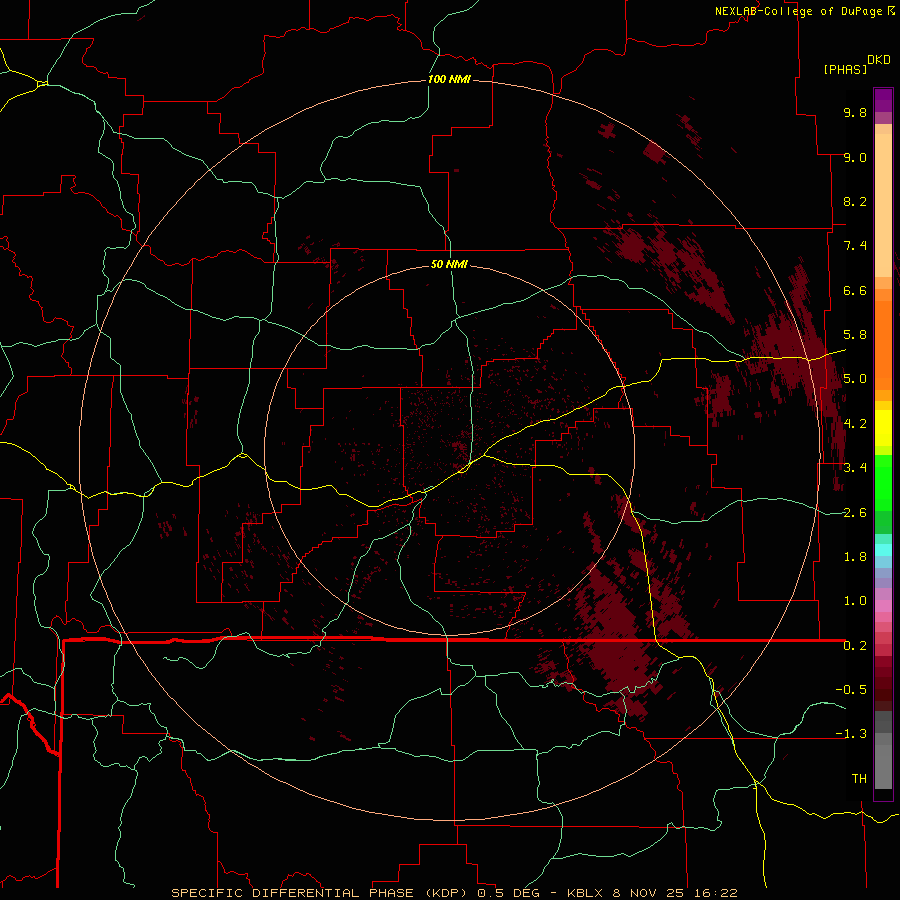Pick the yellow band on color bar
Viewport: 900px width, 900px height.
[x=883, y=428]
